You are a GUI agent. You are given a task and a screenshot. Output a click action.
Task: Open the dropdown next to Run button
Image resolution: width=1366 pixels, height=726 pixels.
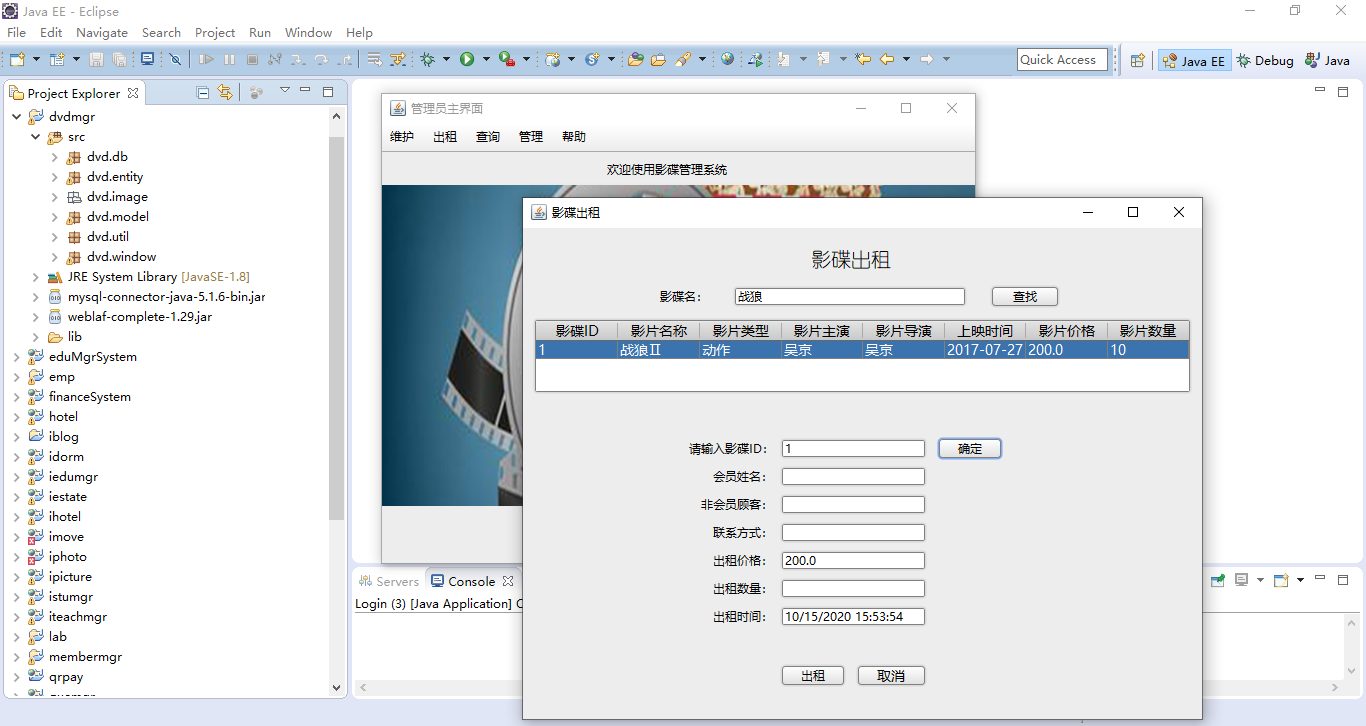coord(486,60)
